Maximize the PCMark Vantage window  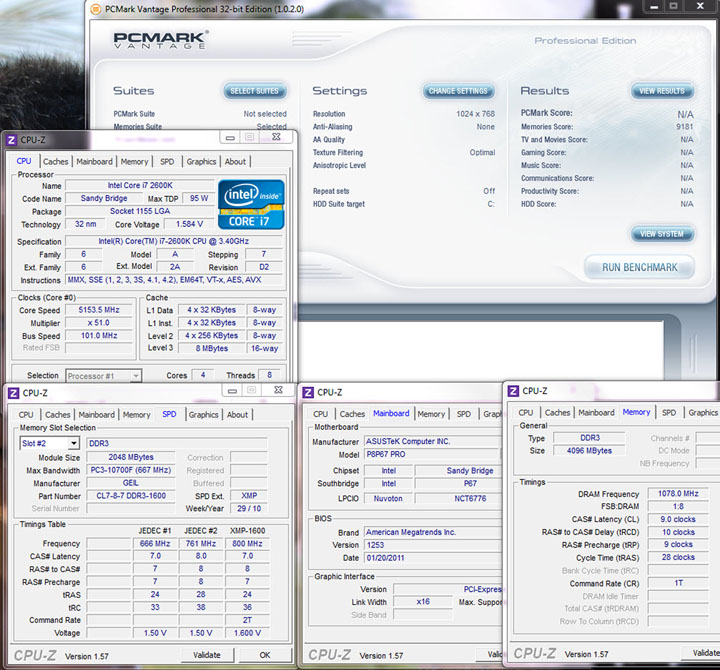click(674, 6)
